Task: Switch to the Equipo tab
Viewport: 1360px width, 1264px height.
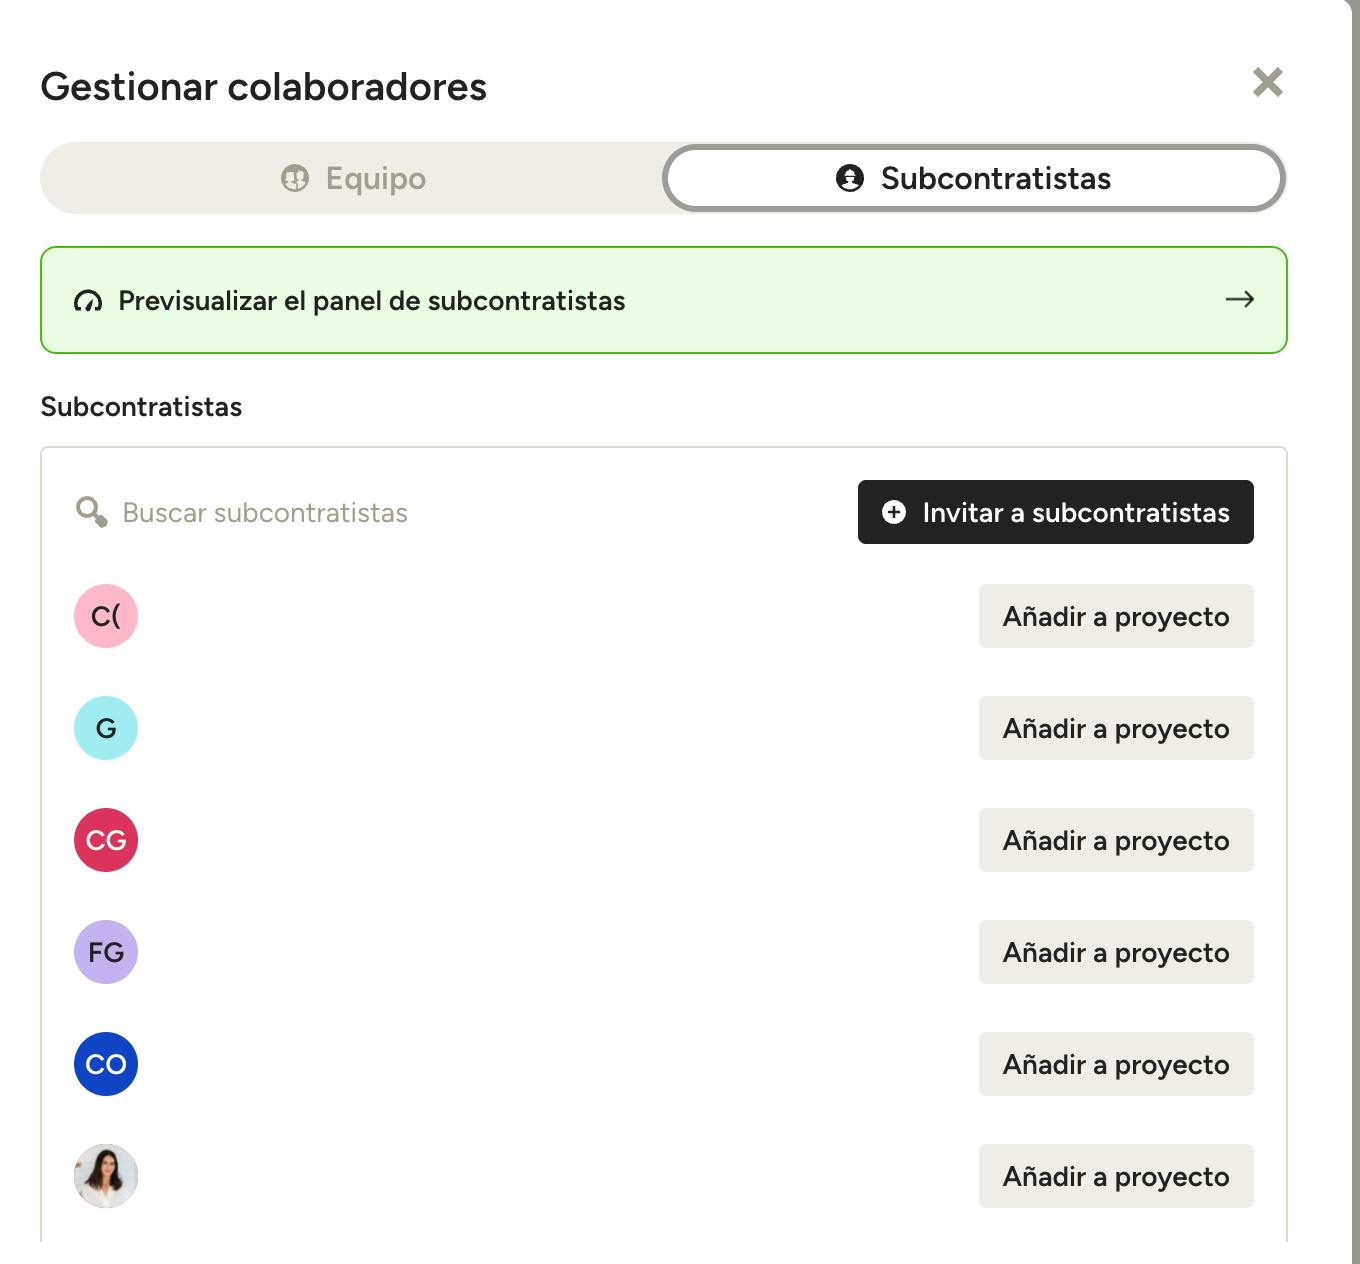Action: 353,179
